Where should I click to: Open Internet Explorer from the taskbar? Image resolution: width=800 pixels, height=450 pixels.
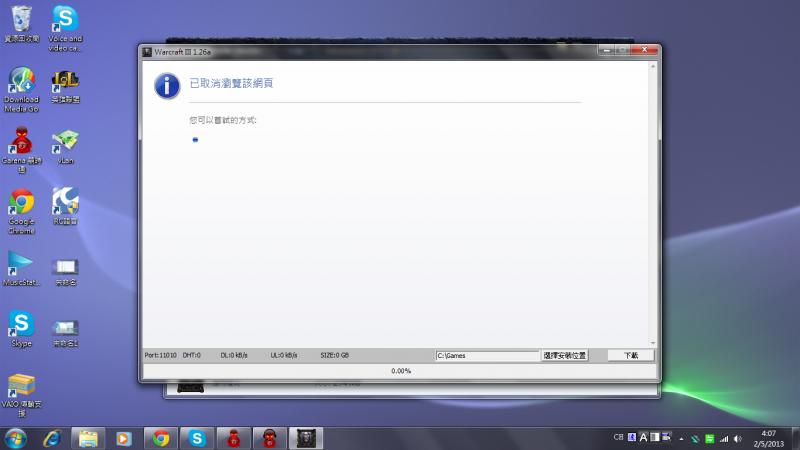click(x=52, y=438)
